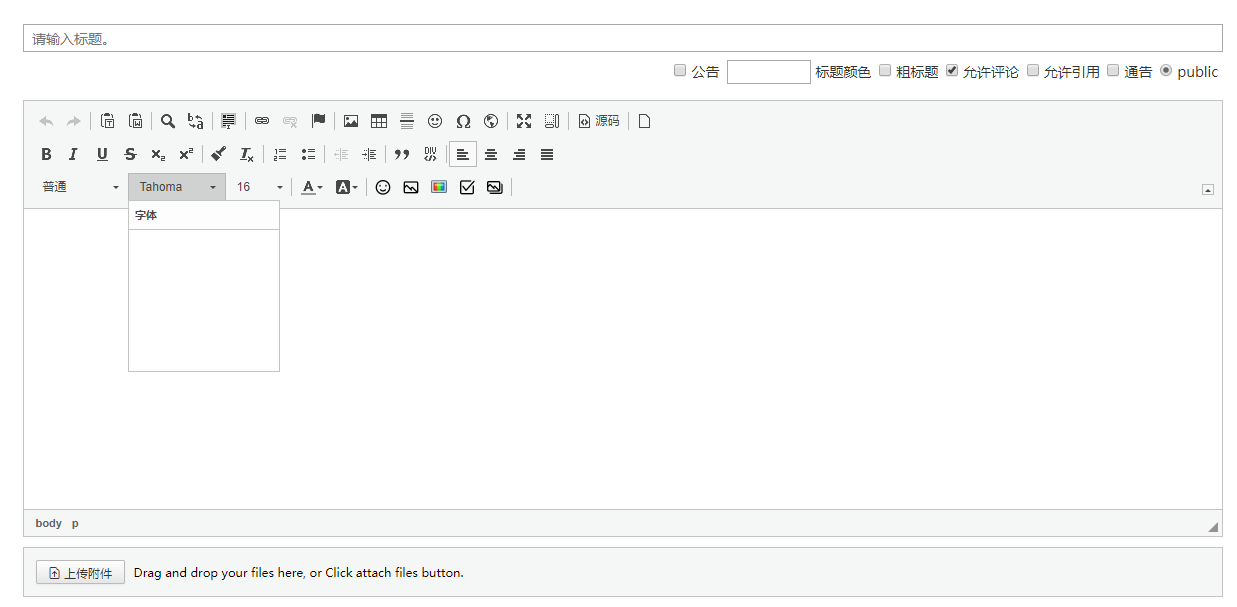Image resolution: width=1237 pixels, height=607 pixels.
Task: Select the body element in the path bar
Action: point(48,523)
